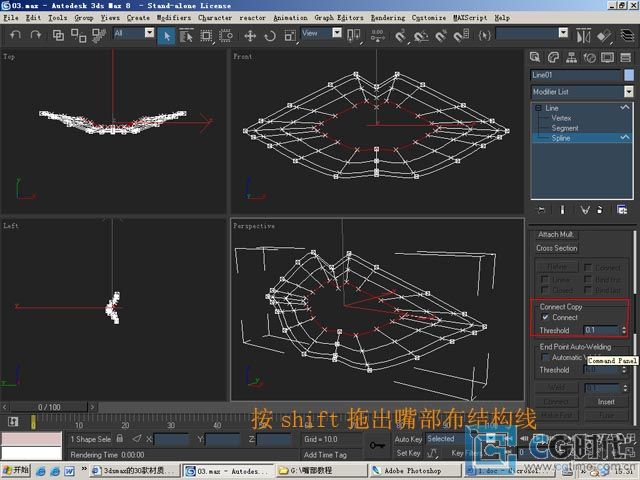Click the time slider 0 / 100 handle
This screenshot has height=480, width=640.
coord(49,407)
